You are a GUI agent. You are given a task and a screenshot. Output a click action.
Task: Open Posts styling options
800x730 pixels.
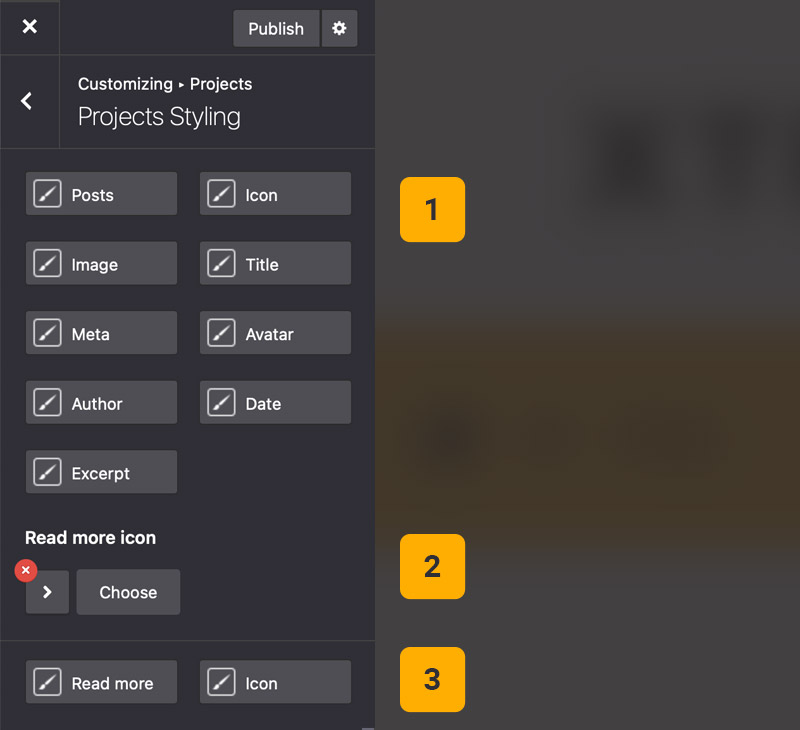[101, 194]
